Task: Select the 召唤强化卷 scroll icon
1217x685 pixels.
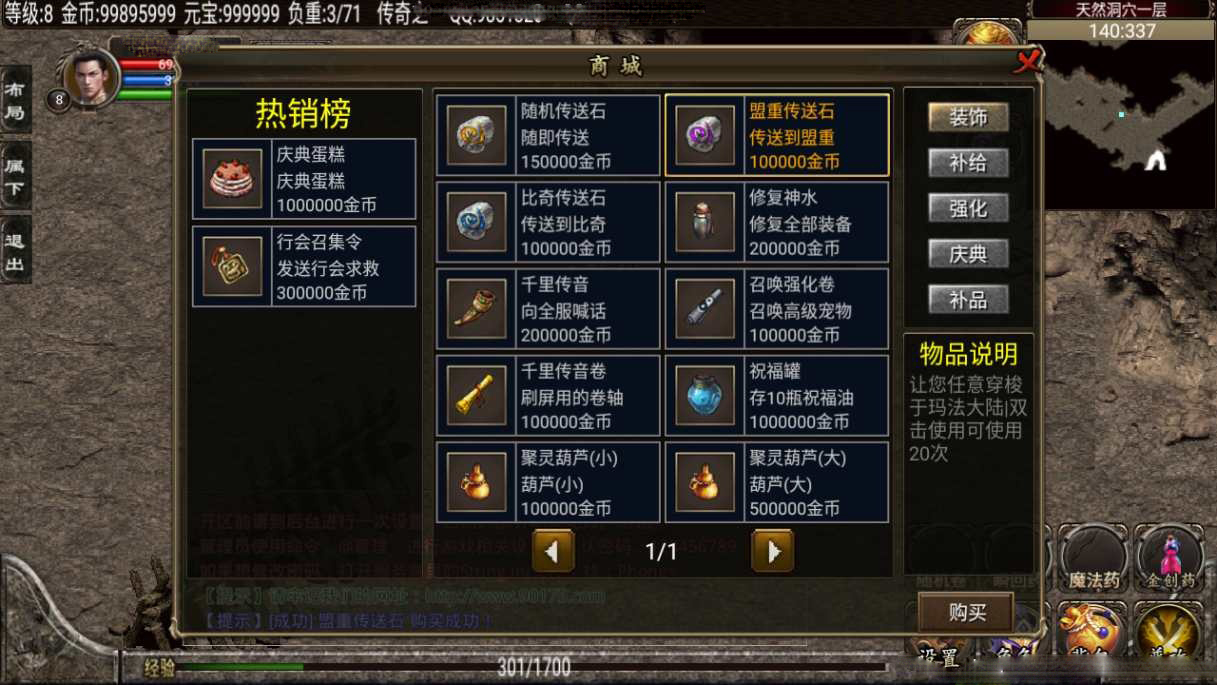Action: coord(705,309)
